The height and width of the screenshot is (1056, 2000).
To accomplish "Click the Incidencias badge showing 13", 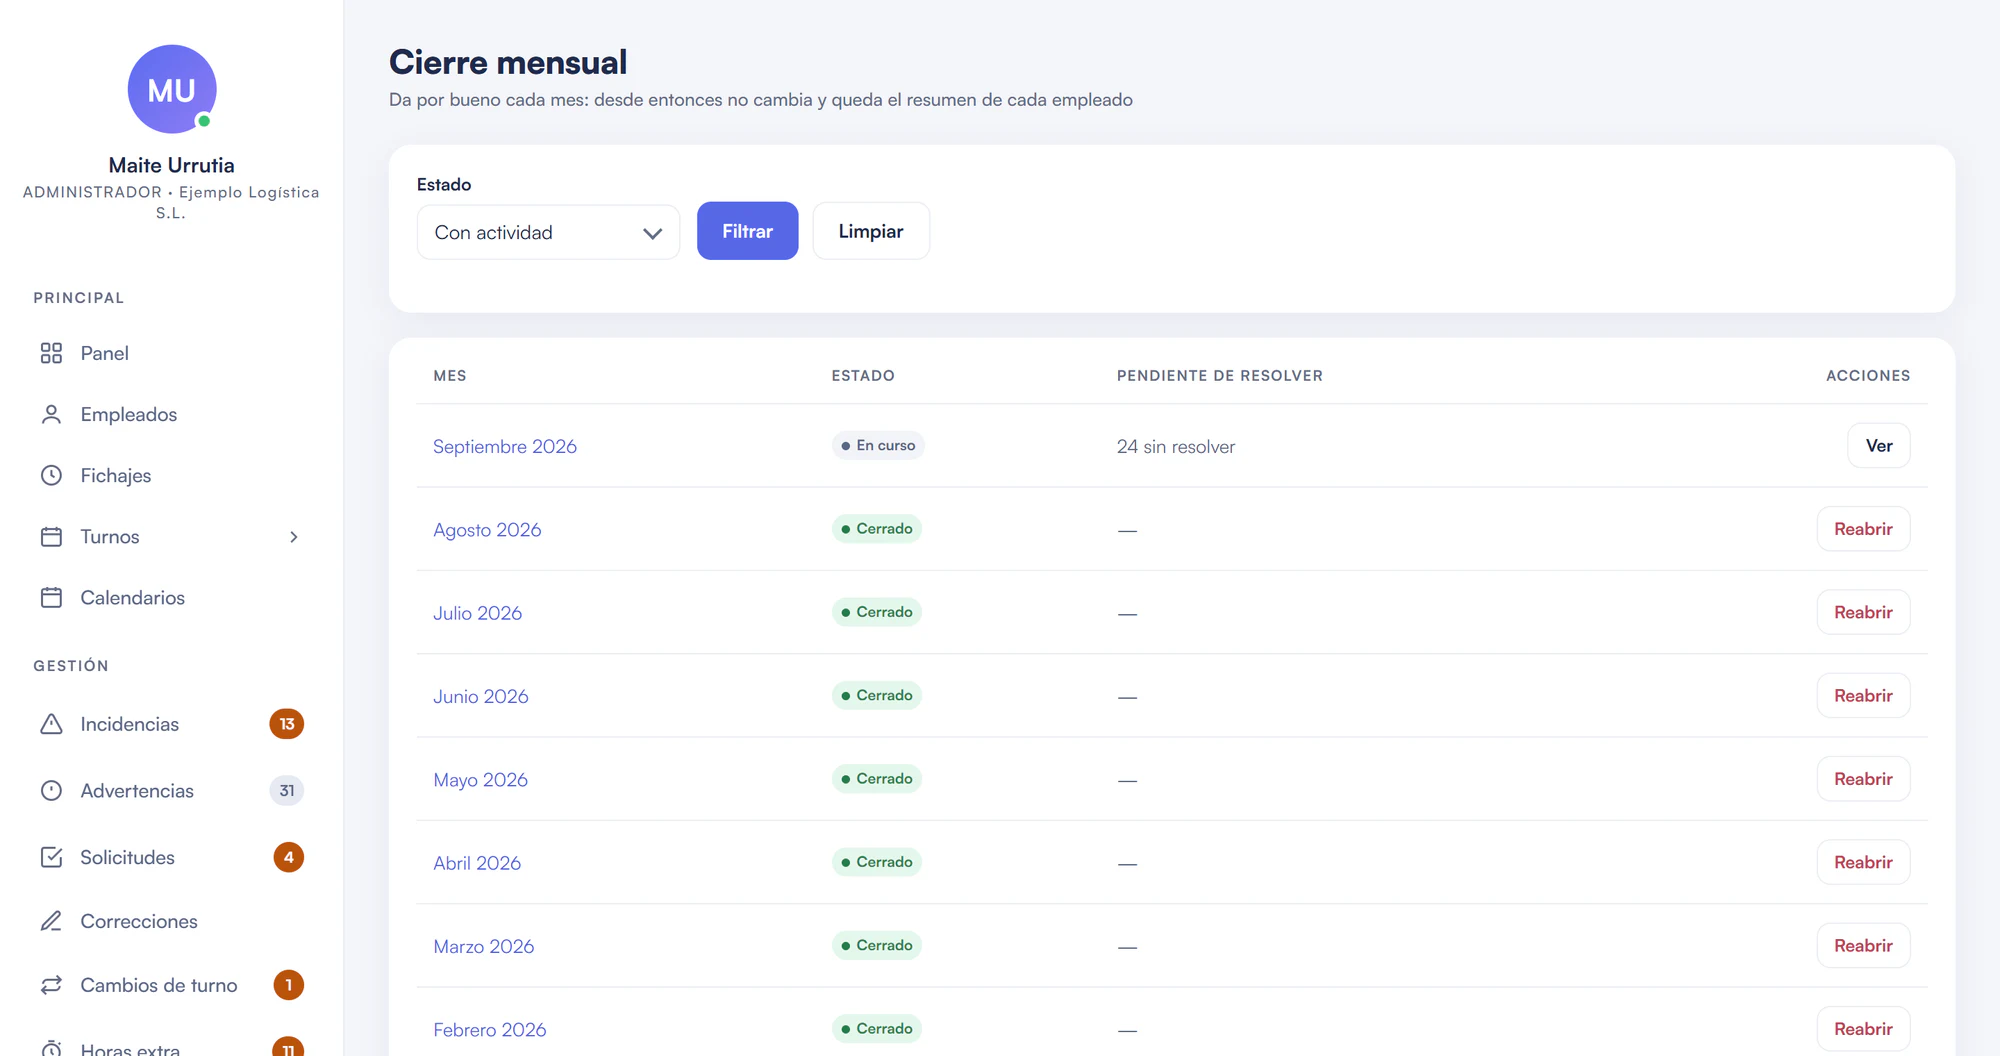I will tap(287, 724).
